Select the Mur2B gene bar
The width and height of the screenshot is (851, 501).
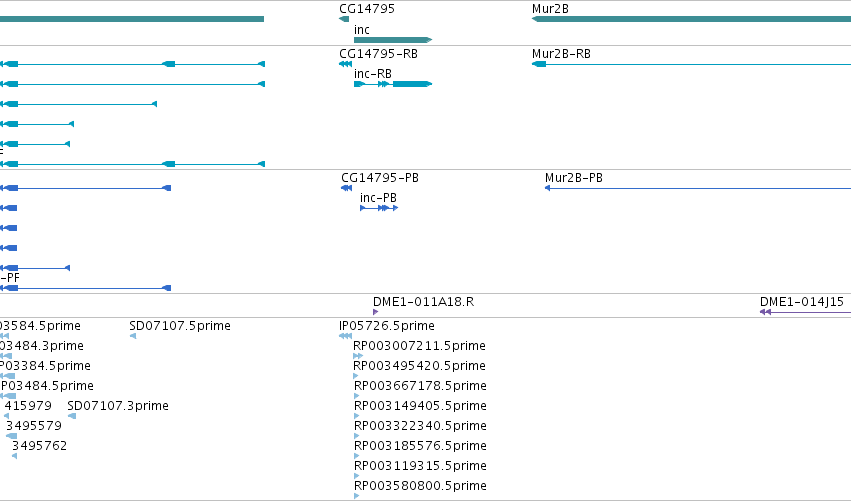click(x=691, y=19)
